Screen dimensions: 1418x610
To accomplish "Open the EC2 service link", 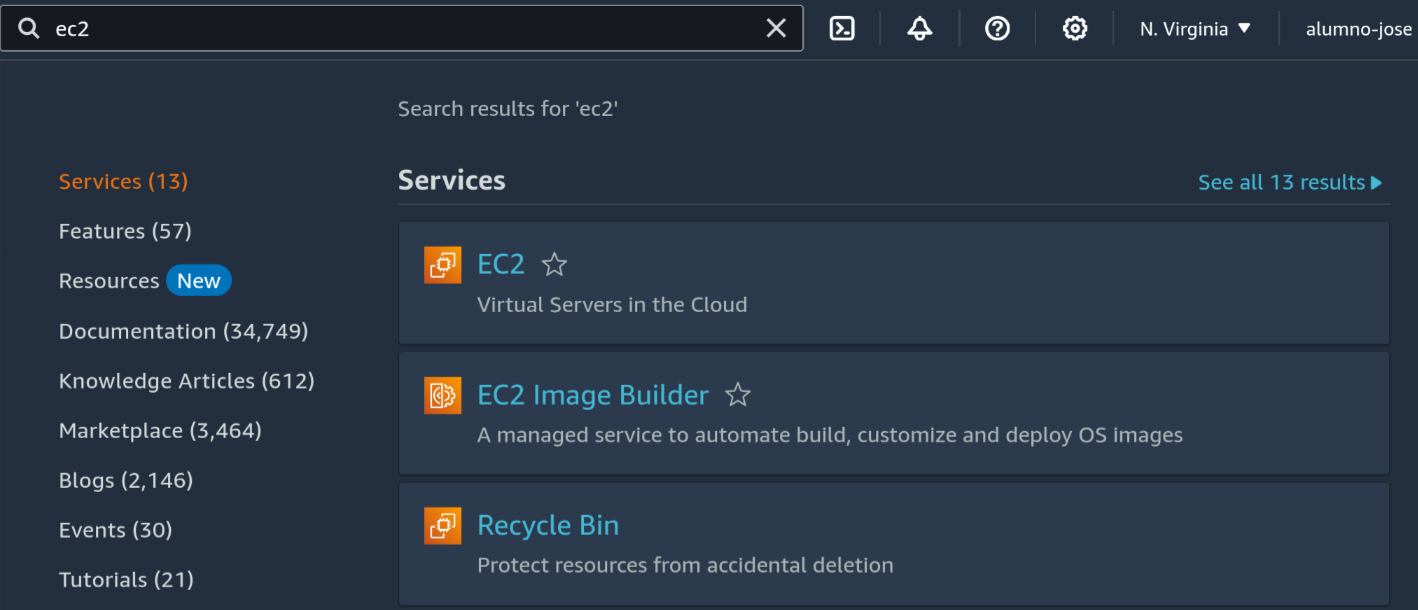I will (x=501, y=264).
